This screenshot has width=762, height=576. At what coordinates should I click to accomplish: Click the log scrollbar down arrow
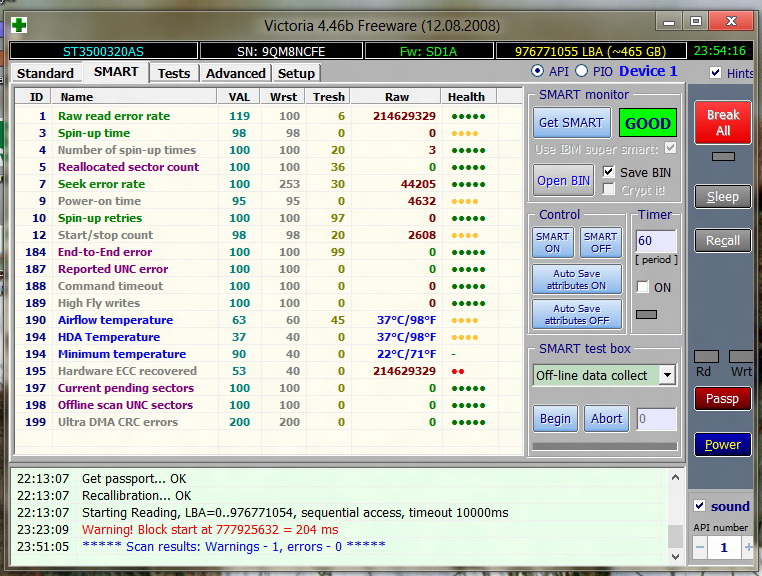pyautogui.click(x=675, y=557)
